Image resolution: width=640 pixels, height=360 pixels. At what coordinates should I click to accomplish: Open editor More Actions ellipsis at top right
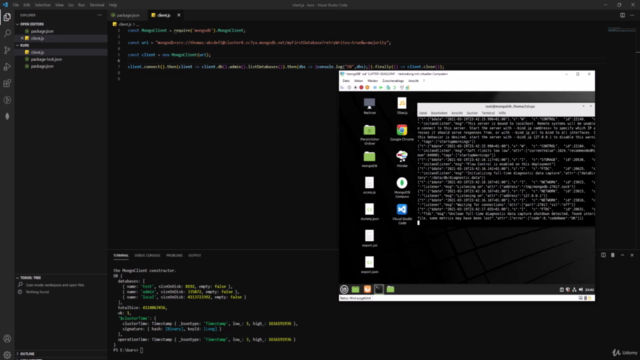(632, 15)
